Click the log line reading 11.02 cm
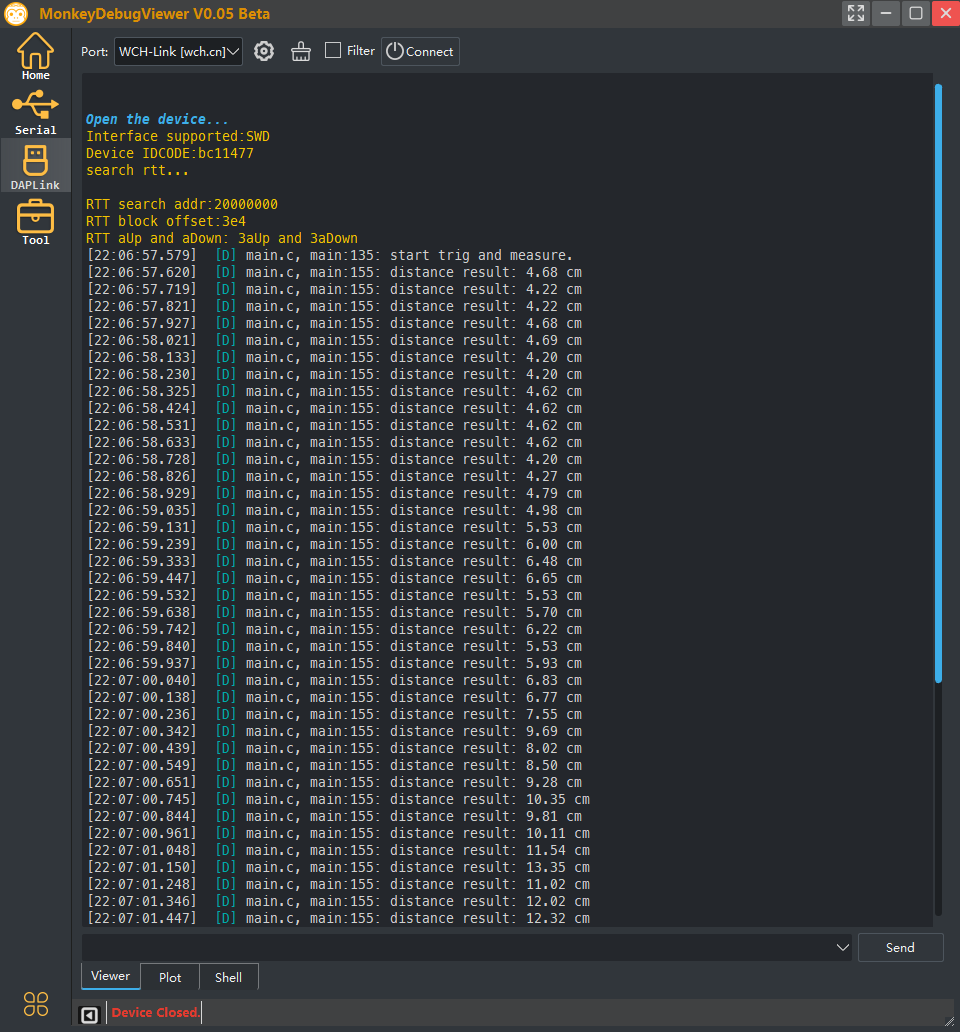The height and width of the screenshot is (1032, 960). coord(338,885)
